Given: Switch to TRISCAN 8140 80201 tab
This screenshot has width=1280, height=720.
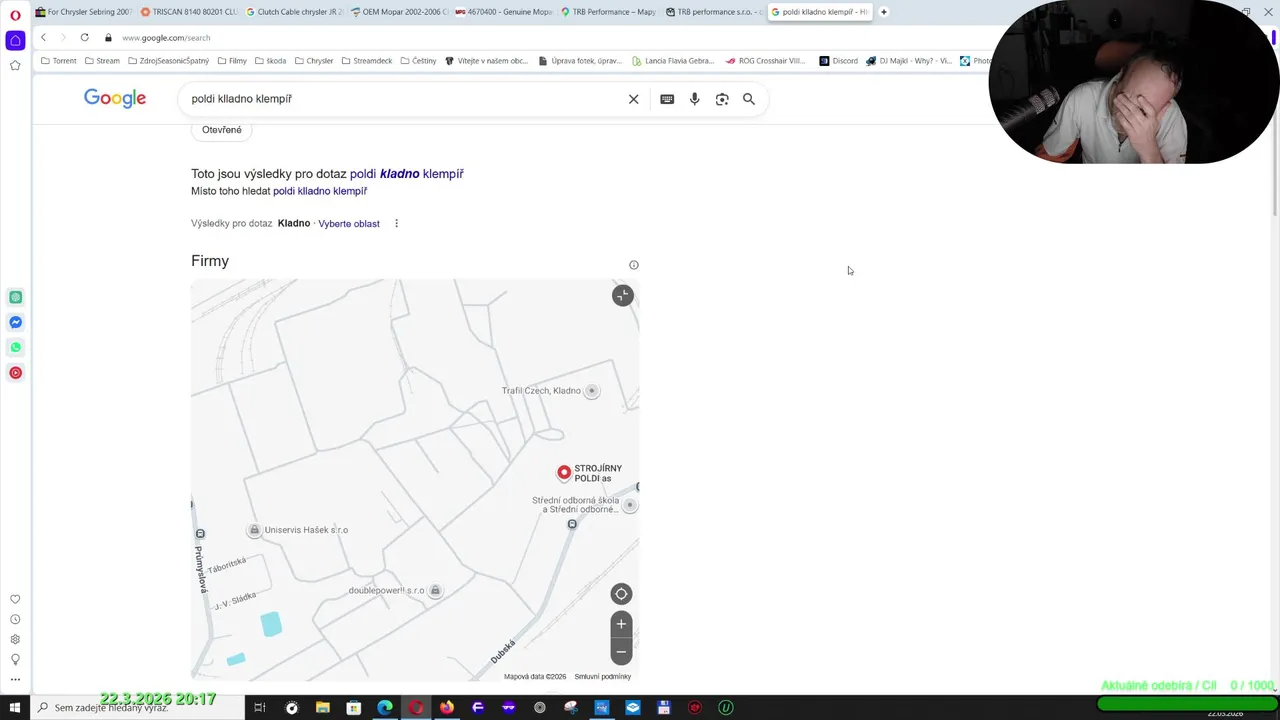Looking at the screenshot, I should click(190, 12).
